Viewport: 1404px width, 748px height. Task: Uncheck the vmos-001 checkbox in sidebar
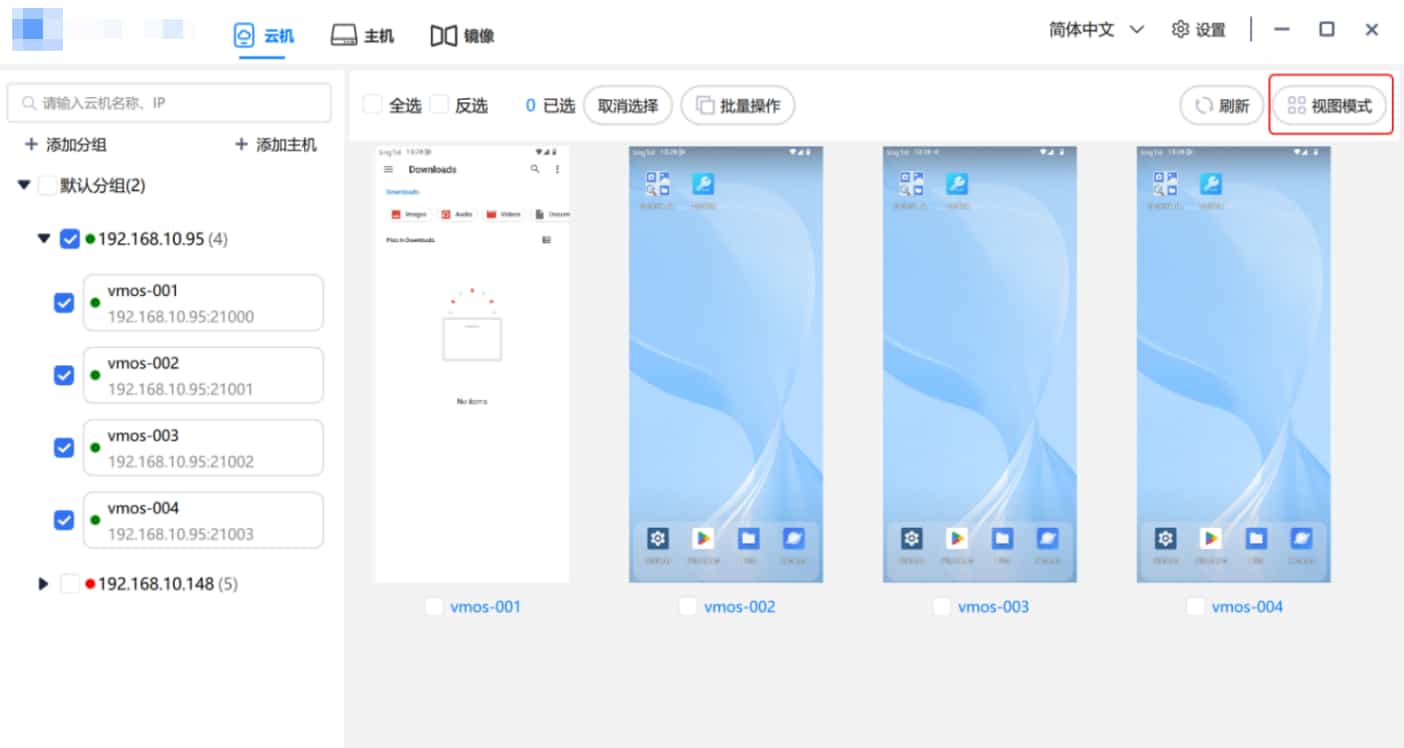tap(64, 303)
